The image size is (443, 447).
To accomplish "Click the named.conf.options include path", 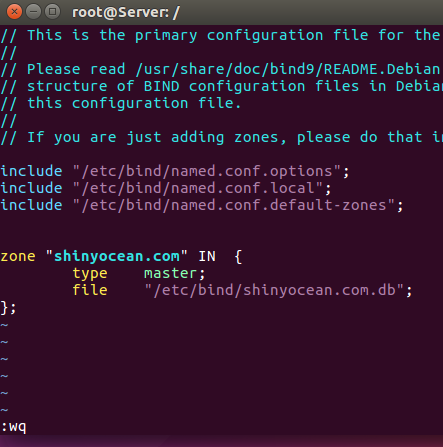I will pyautogui.click(x=207, y=171).
